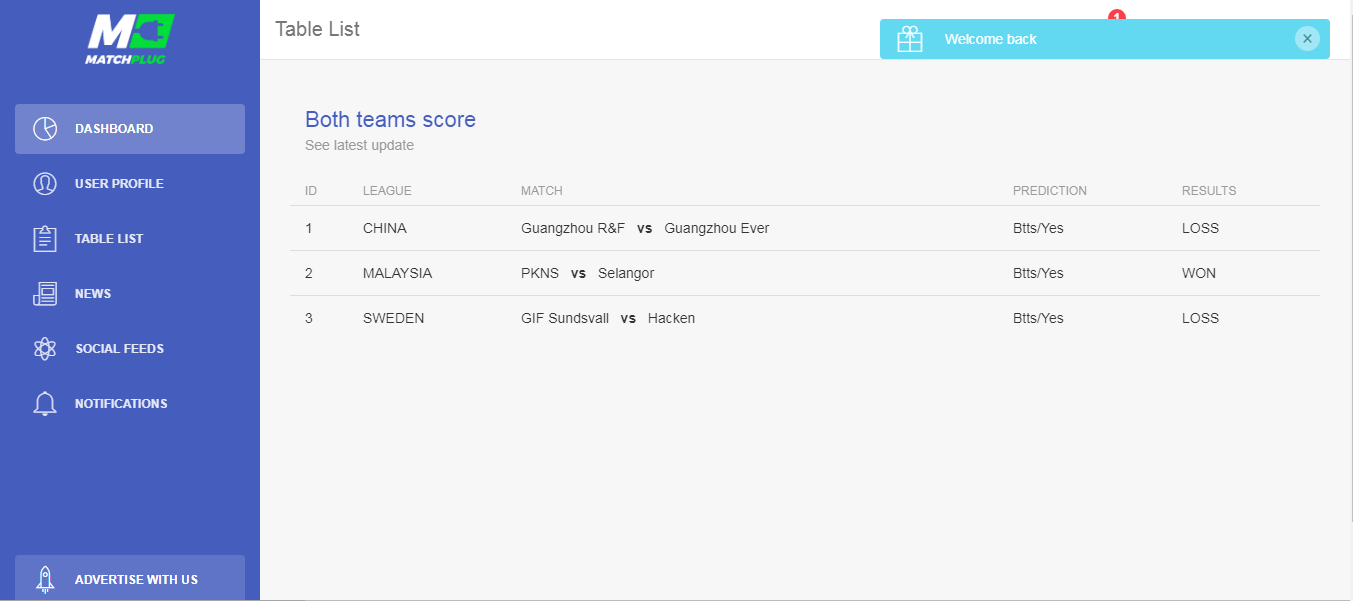Image resolution: width=1353 pixels, height=601 pixels.
Task: Open the User Profile page
Action: pyautogui.click(x=130, y=184)
